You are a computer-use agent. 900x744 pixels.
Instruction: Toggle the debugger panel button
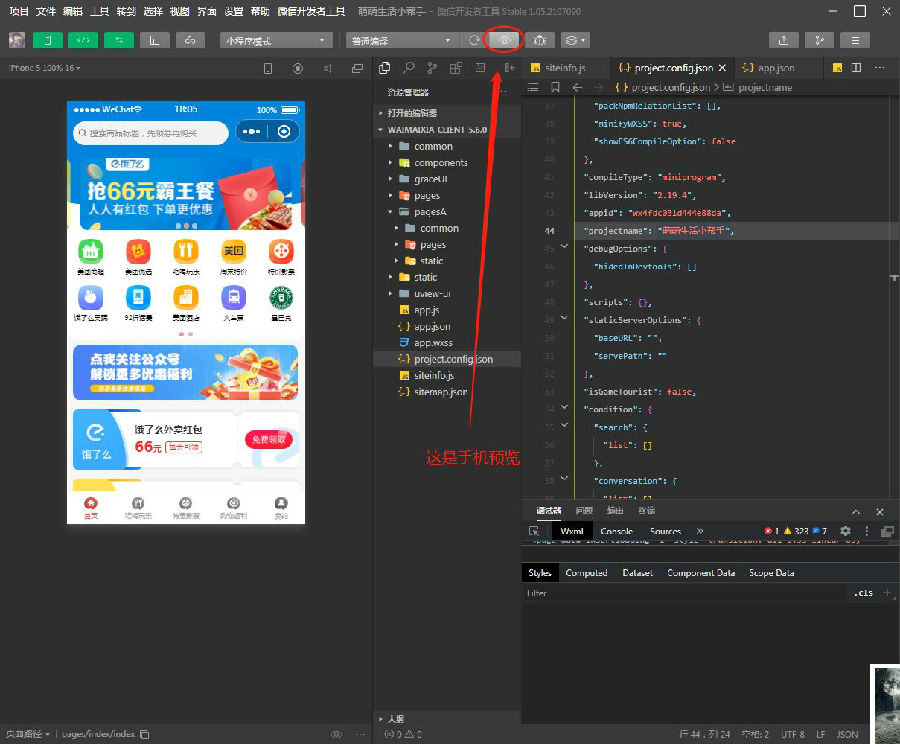(119, 40)
